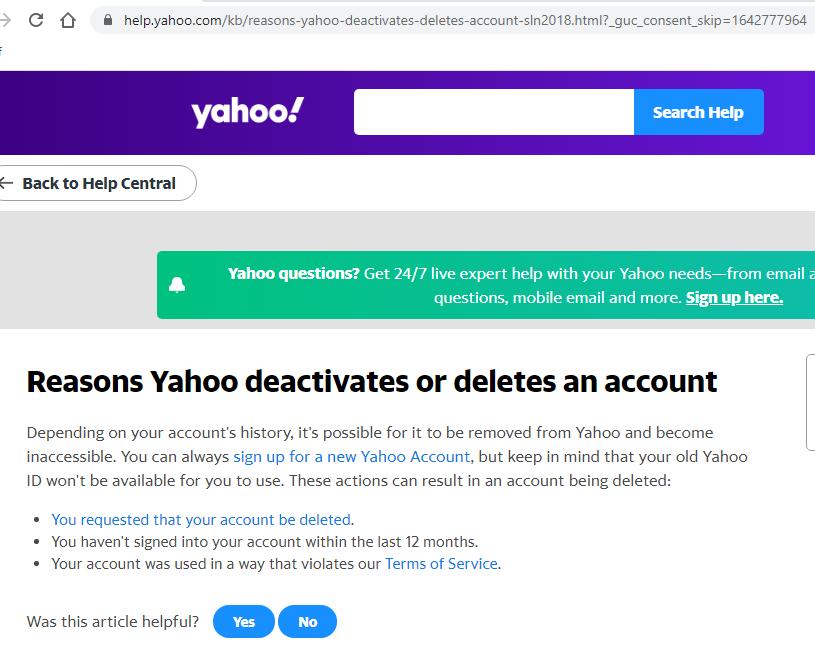View site info via the padlock icon

(108, 20)
